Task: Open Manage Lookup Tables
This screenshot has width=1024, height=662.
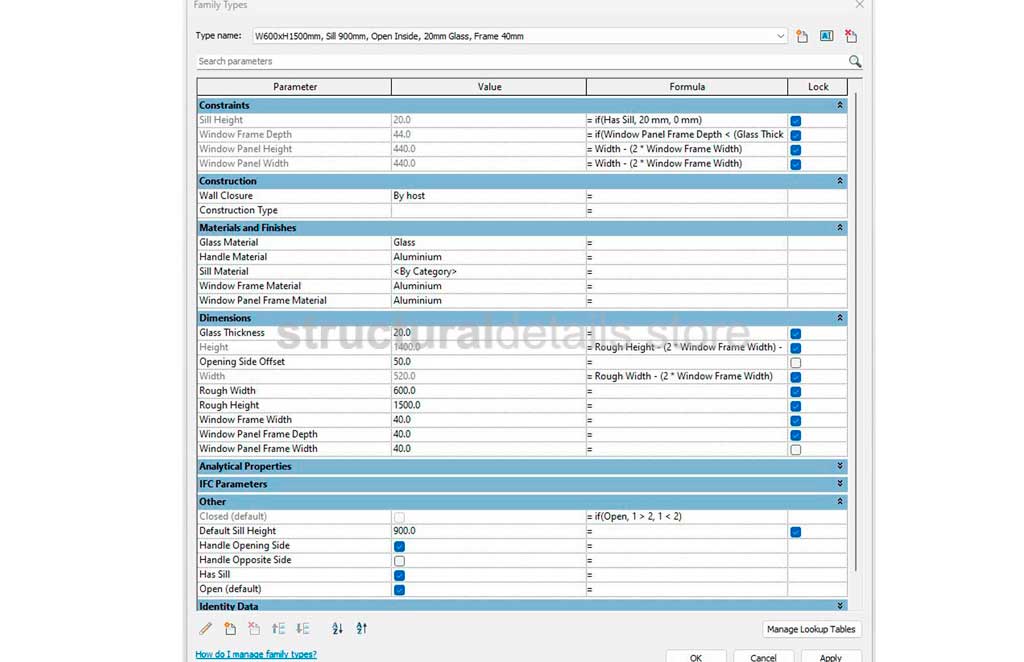Action: click(811, 629)
